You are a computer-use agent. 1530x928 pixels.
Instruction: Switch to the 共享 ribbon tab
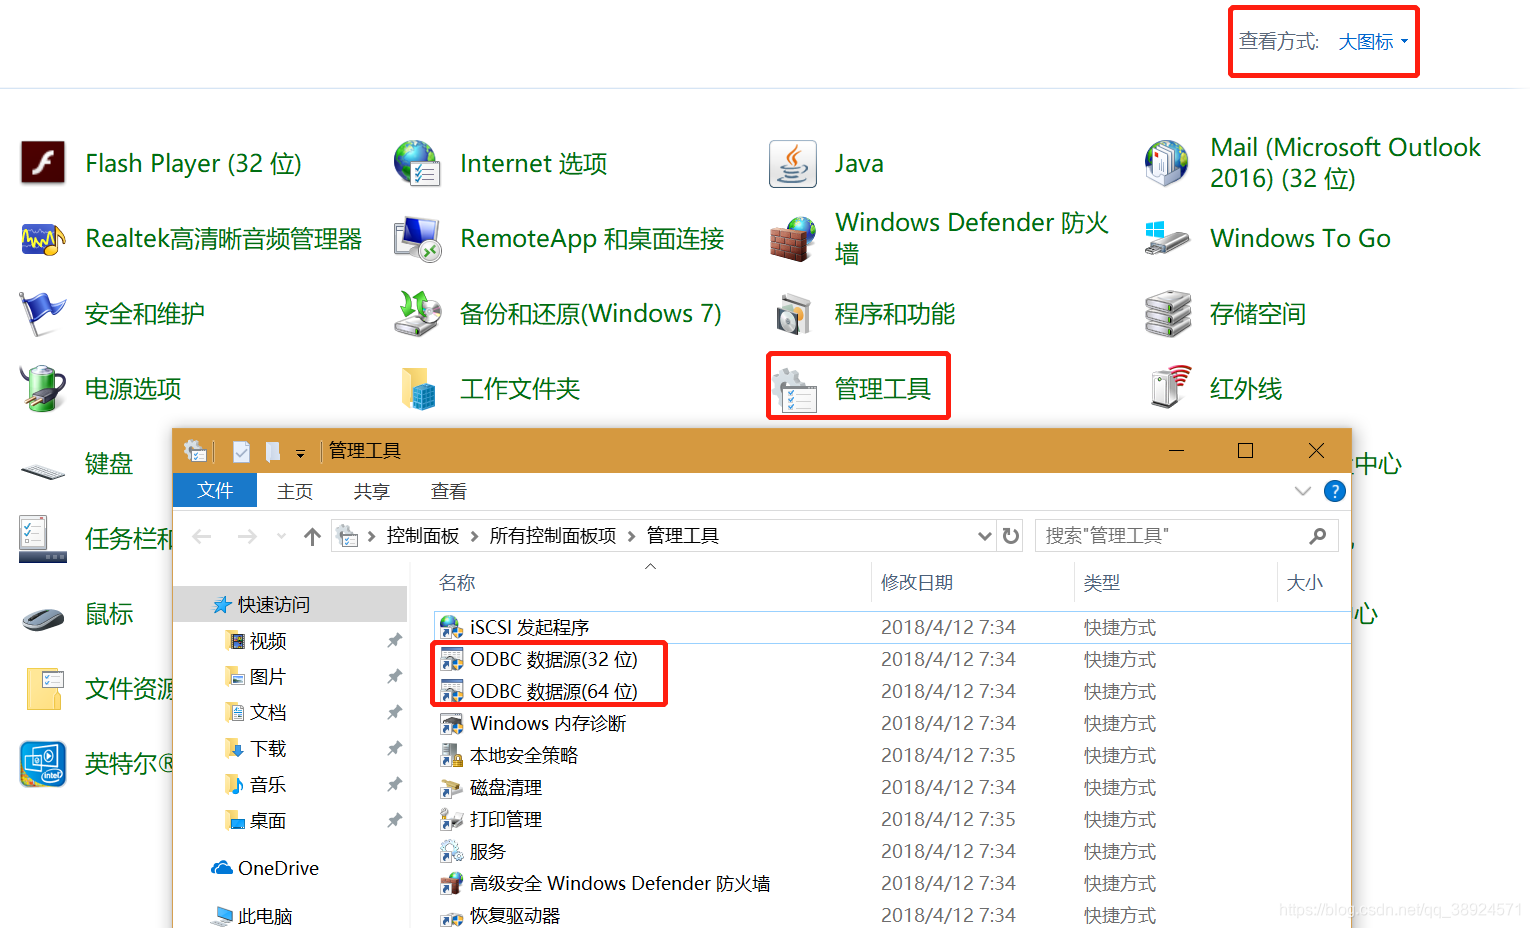click(x=371, y=491)
